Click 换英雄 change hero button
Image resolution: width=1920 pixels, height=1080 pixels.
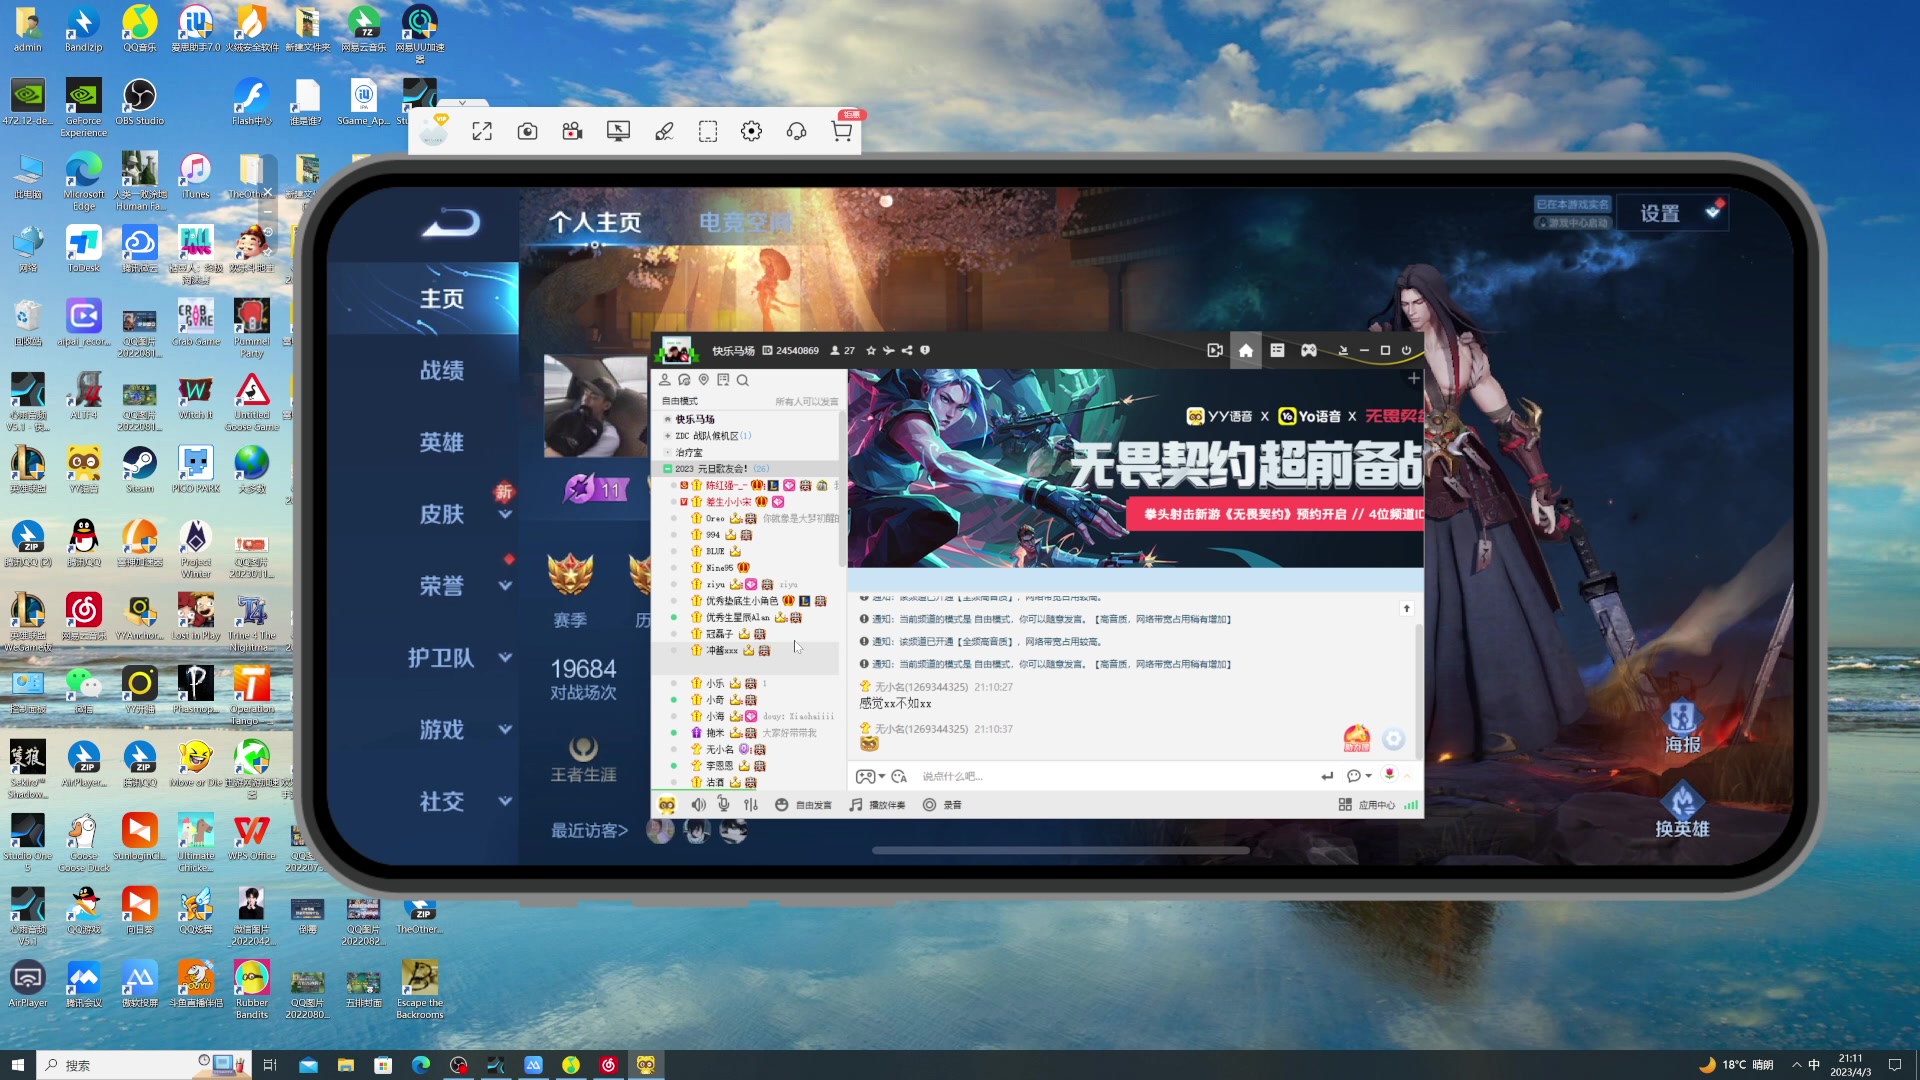[x=1682, y=811]
